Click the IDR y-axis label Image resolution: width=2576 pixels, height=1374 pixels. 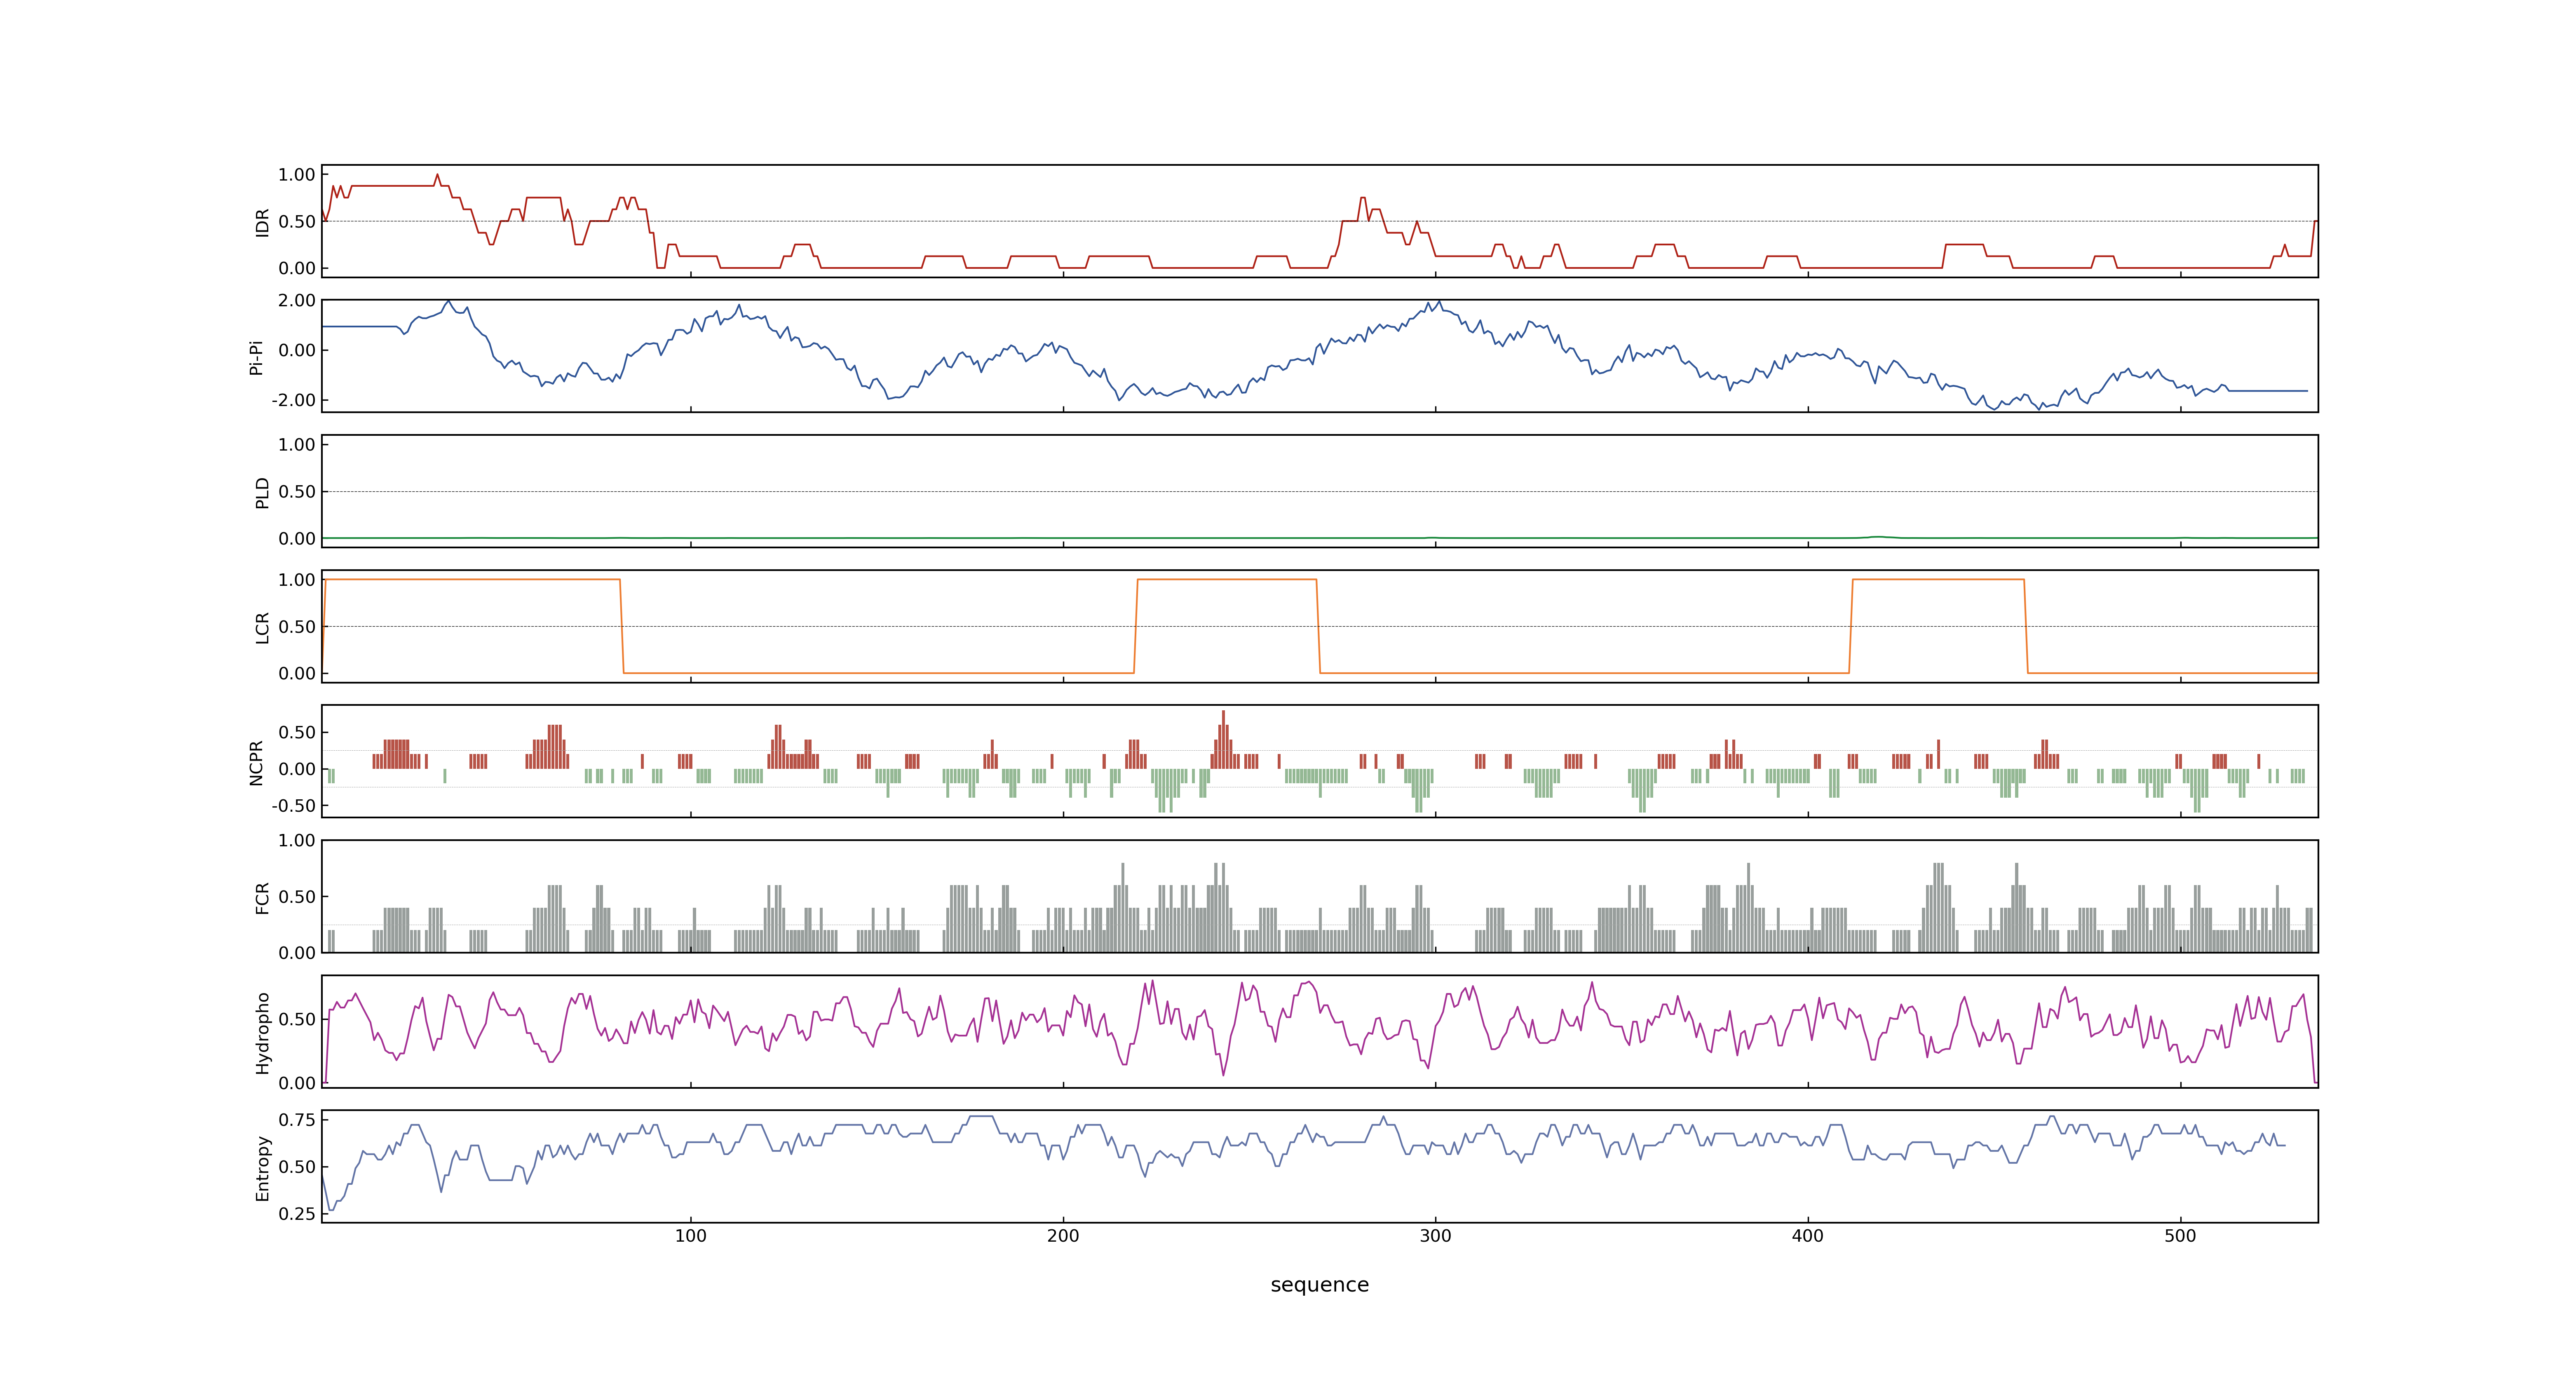[262, 222]
